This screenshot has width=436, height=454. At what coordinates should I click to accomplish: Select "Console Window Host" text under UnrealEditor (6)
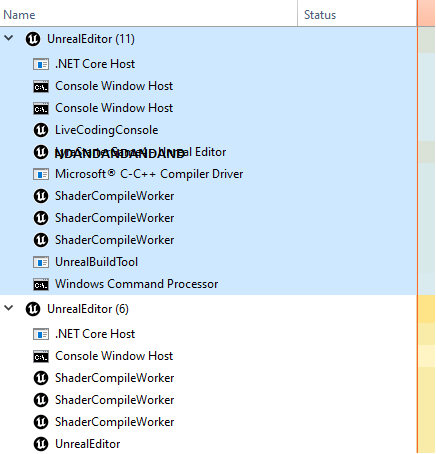click(114, 356)
